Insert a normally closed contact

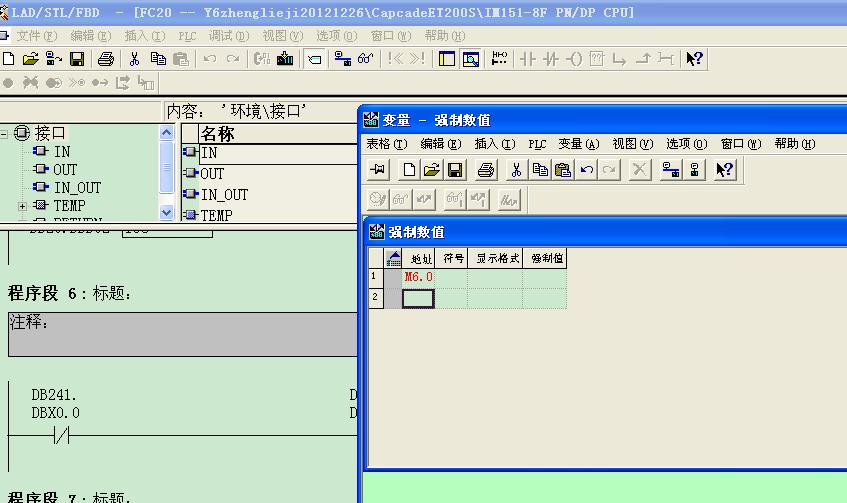tap(551, 59)
